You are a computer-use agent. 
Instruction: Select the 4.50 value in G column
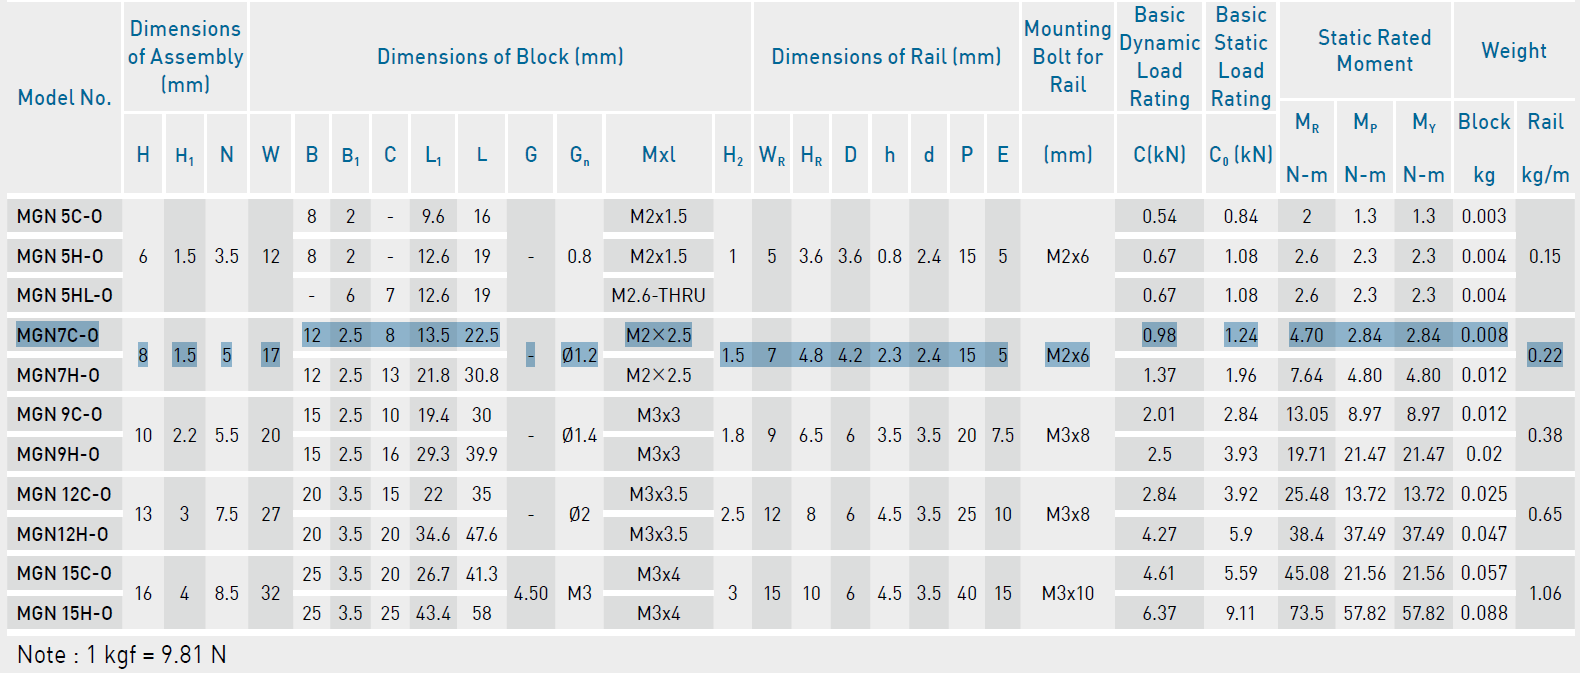coord(530,593)
